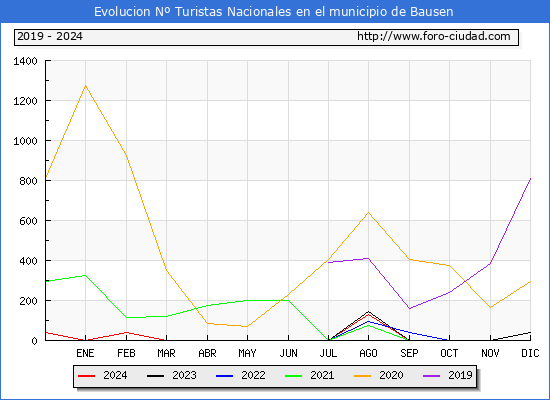Image resolution: width=550 pixels, height=400 pixels.
Task: Click the MAY month axis label
Action: coord(247,353)
